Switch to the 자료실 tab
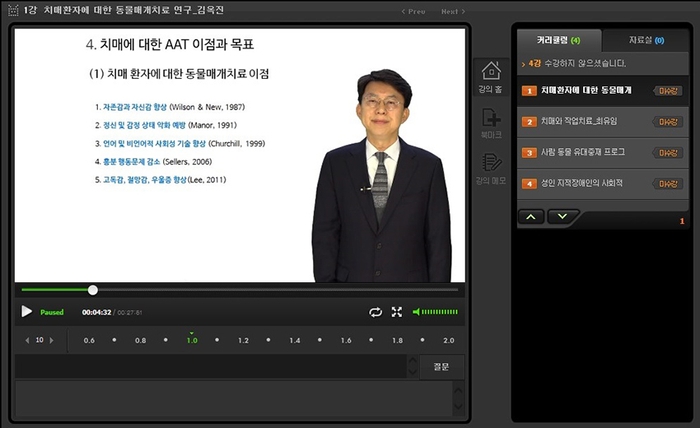 645,41
